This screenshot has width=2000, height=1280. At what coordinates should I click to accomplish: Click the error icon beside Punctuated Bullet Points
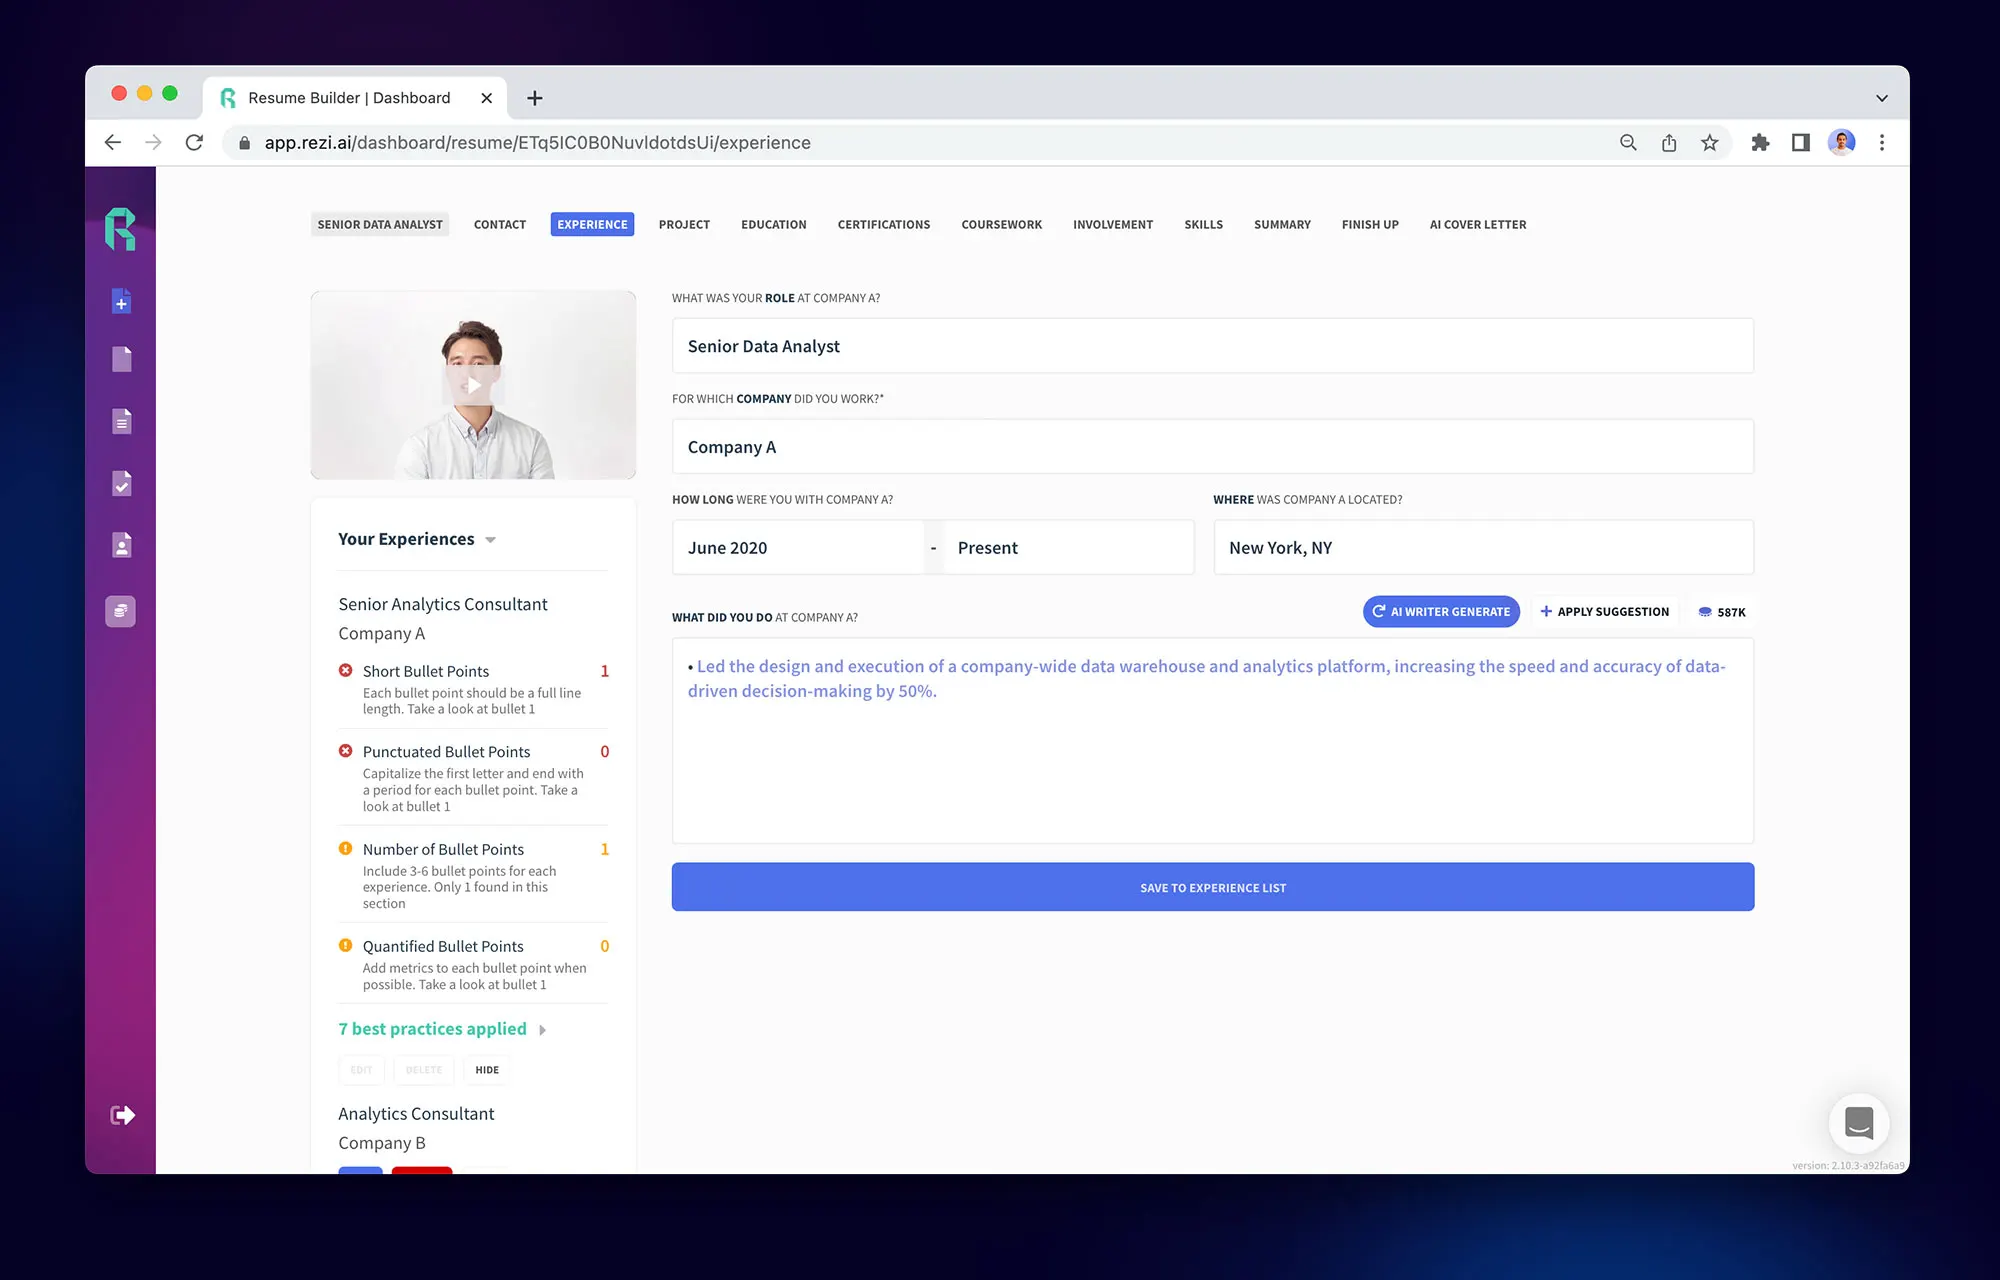(345, 750)
